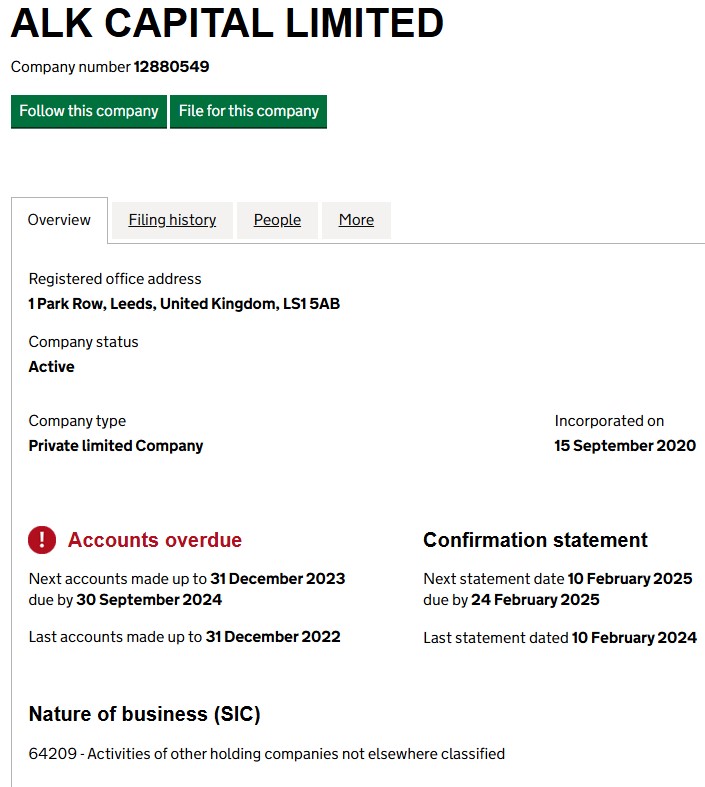
Task: Click the Accounts overdue heading text
Action: pos(155,540)
